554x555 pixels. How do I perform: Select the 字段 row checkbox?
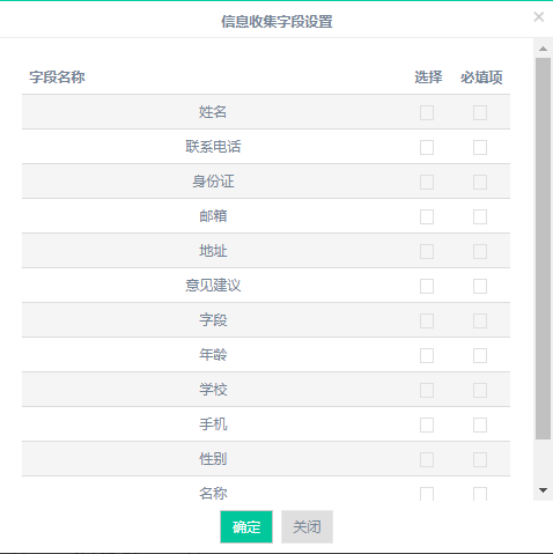click(427, 321)
